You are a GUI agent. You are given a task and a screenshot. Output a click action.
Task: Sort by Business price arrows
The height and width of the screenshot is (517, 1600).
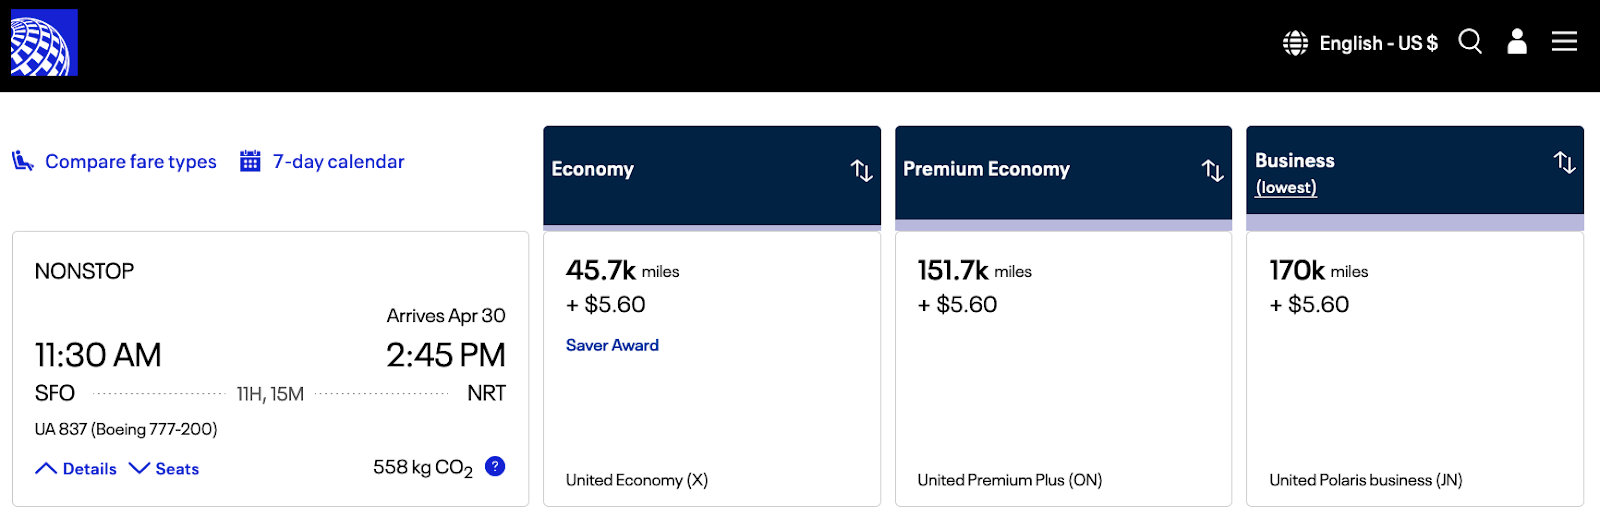[1564, 162]
